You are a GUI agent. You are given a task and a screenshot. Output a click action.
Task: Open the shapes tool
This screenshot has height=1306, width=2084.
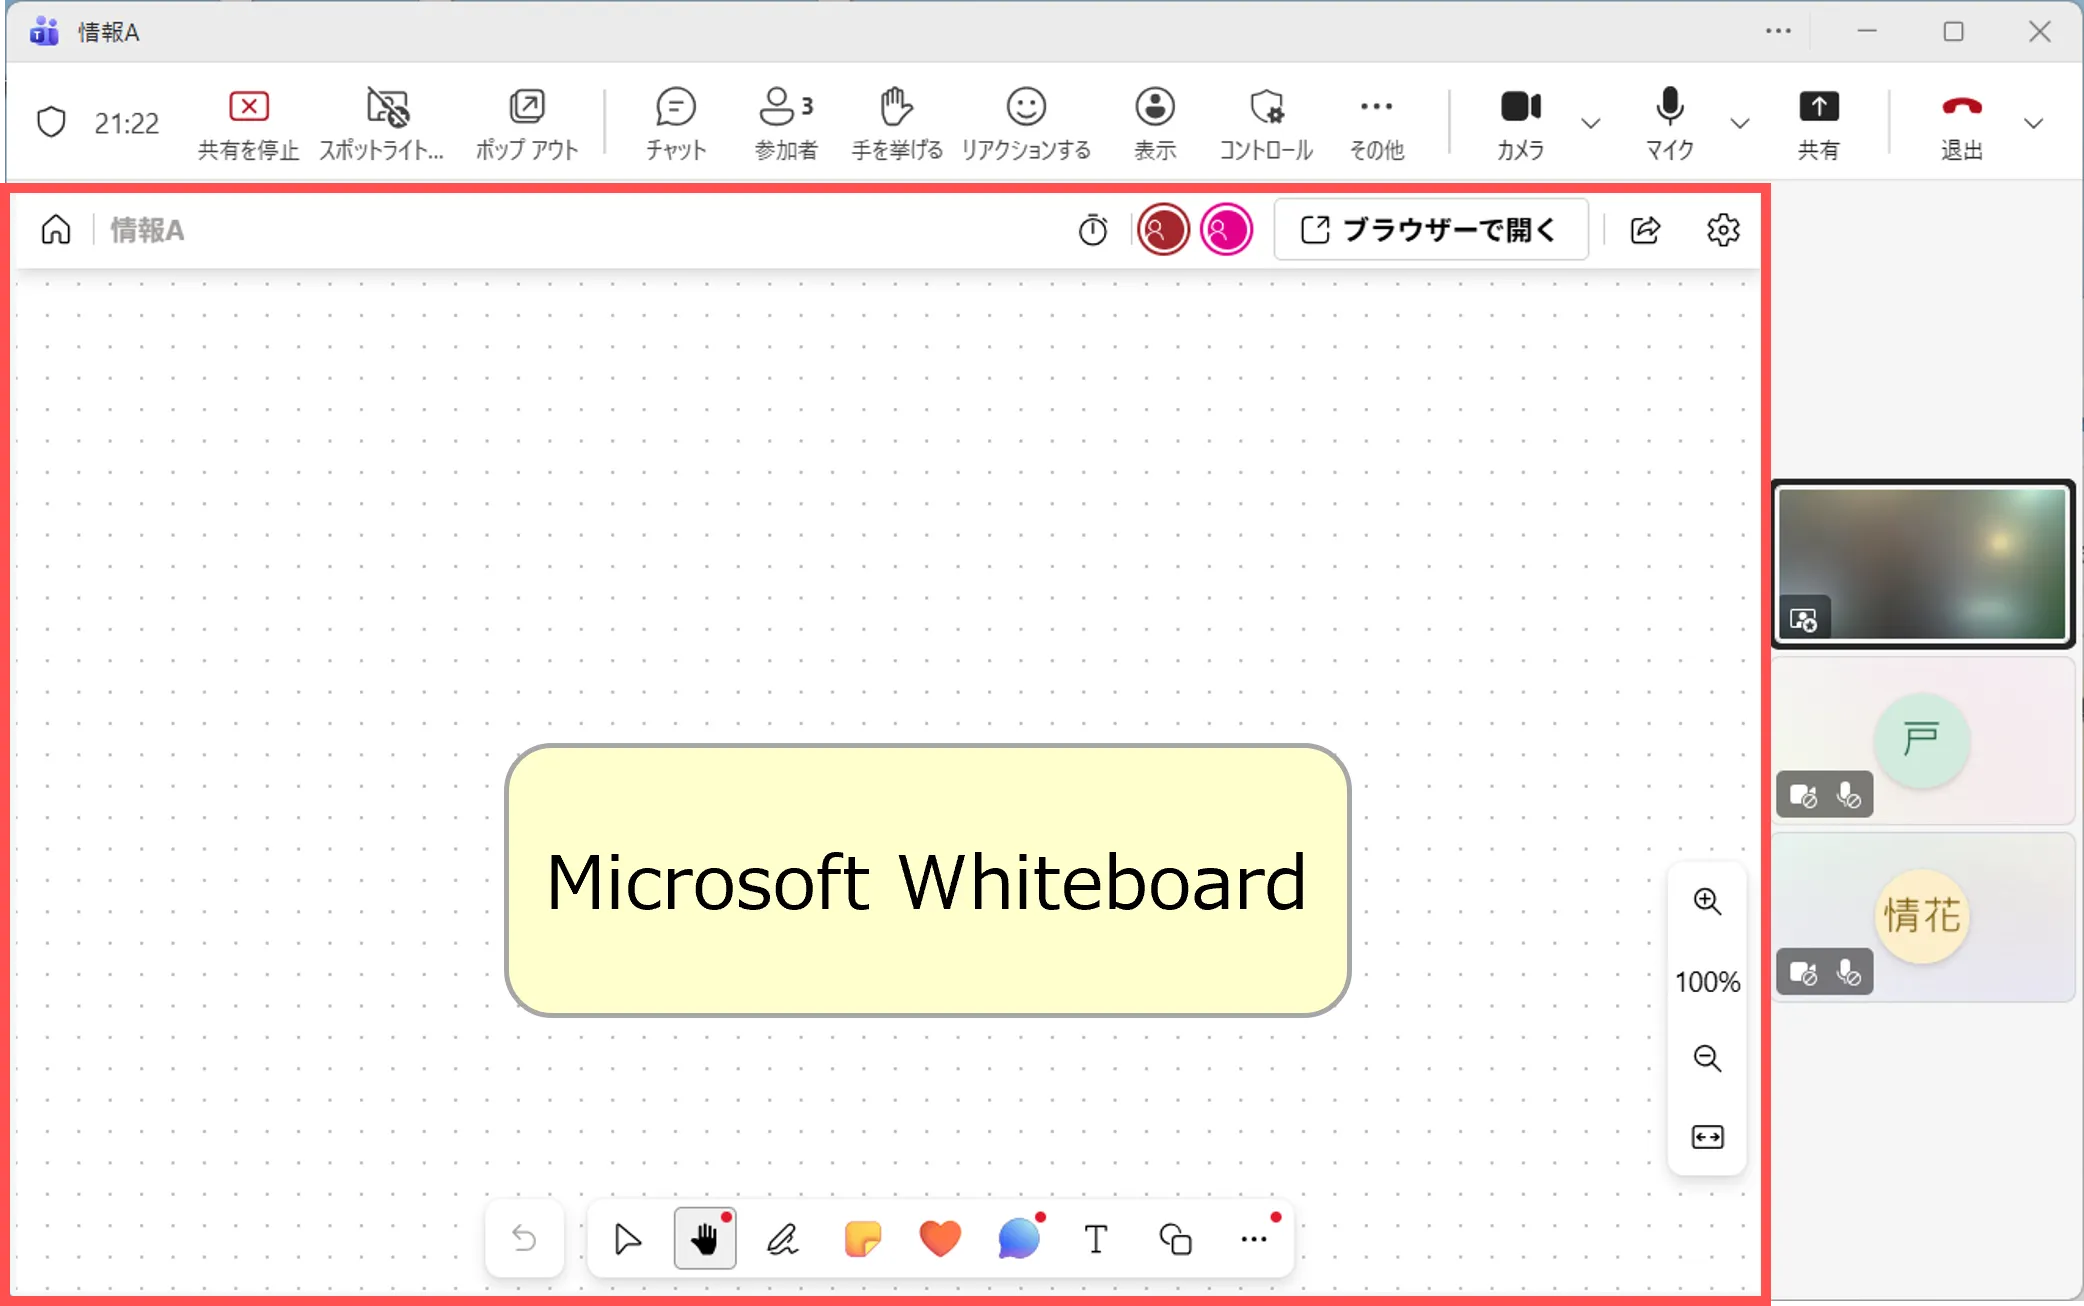point(1175,1239)
